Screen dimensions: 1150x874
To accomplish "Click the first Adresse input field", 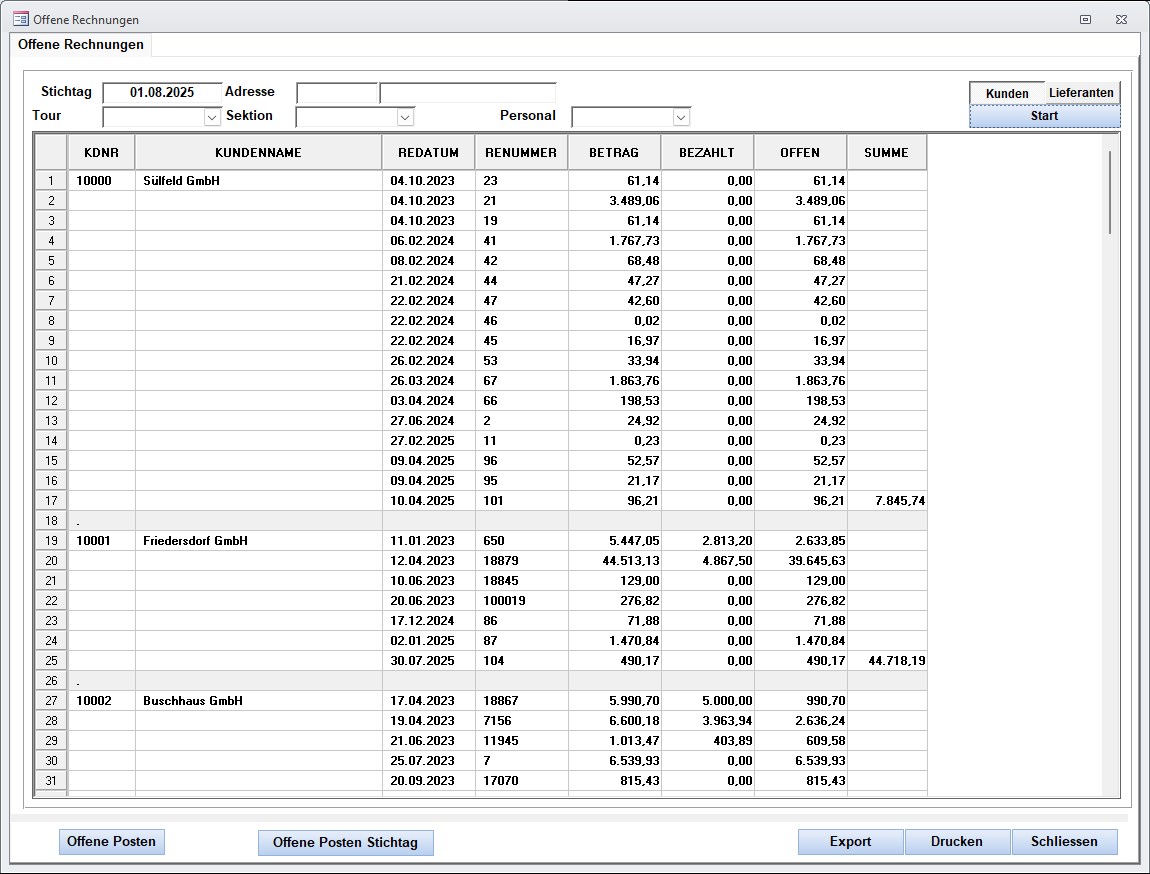I will point(337,93).
